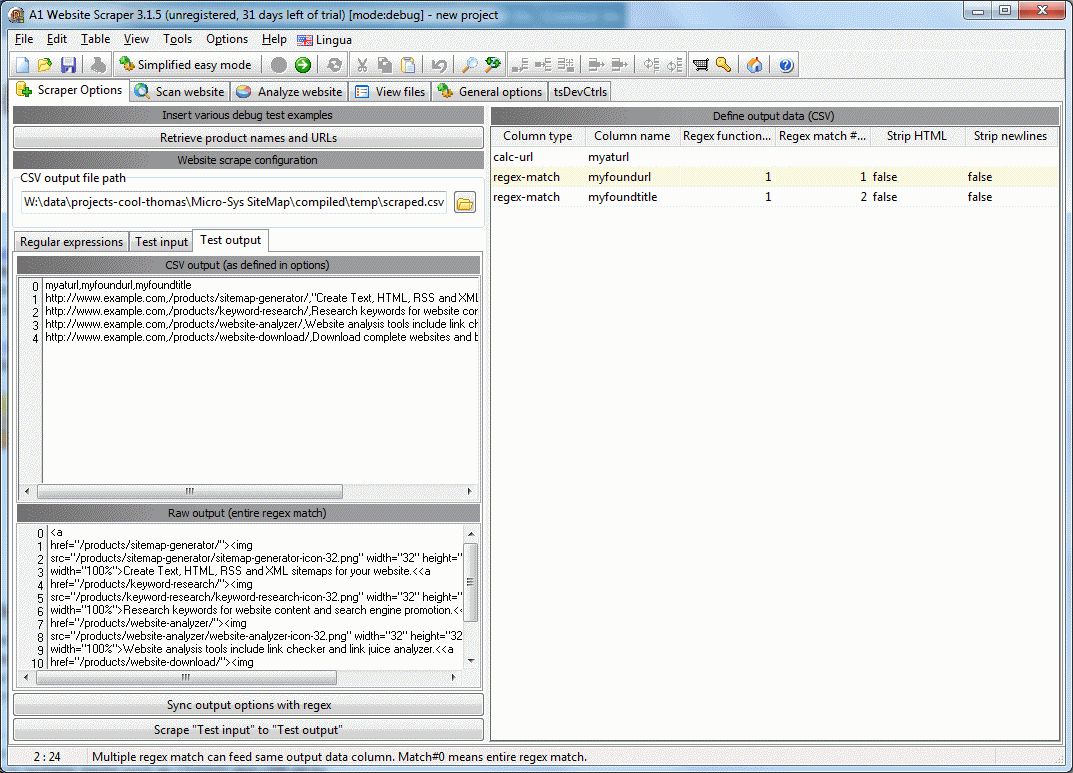
Task: Click the Column name header
Action: coord(632,136)
